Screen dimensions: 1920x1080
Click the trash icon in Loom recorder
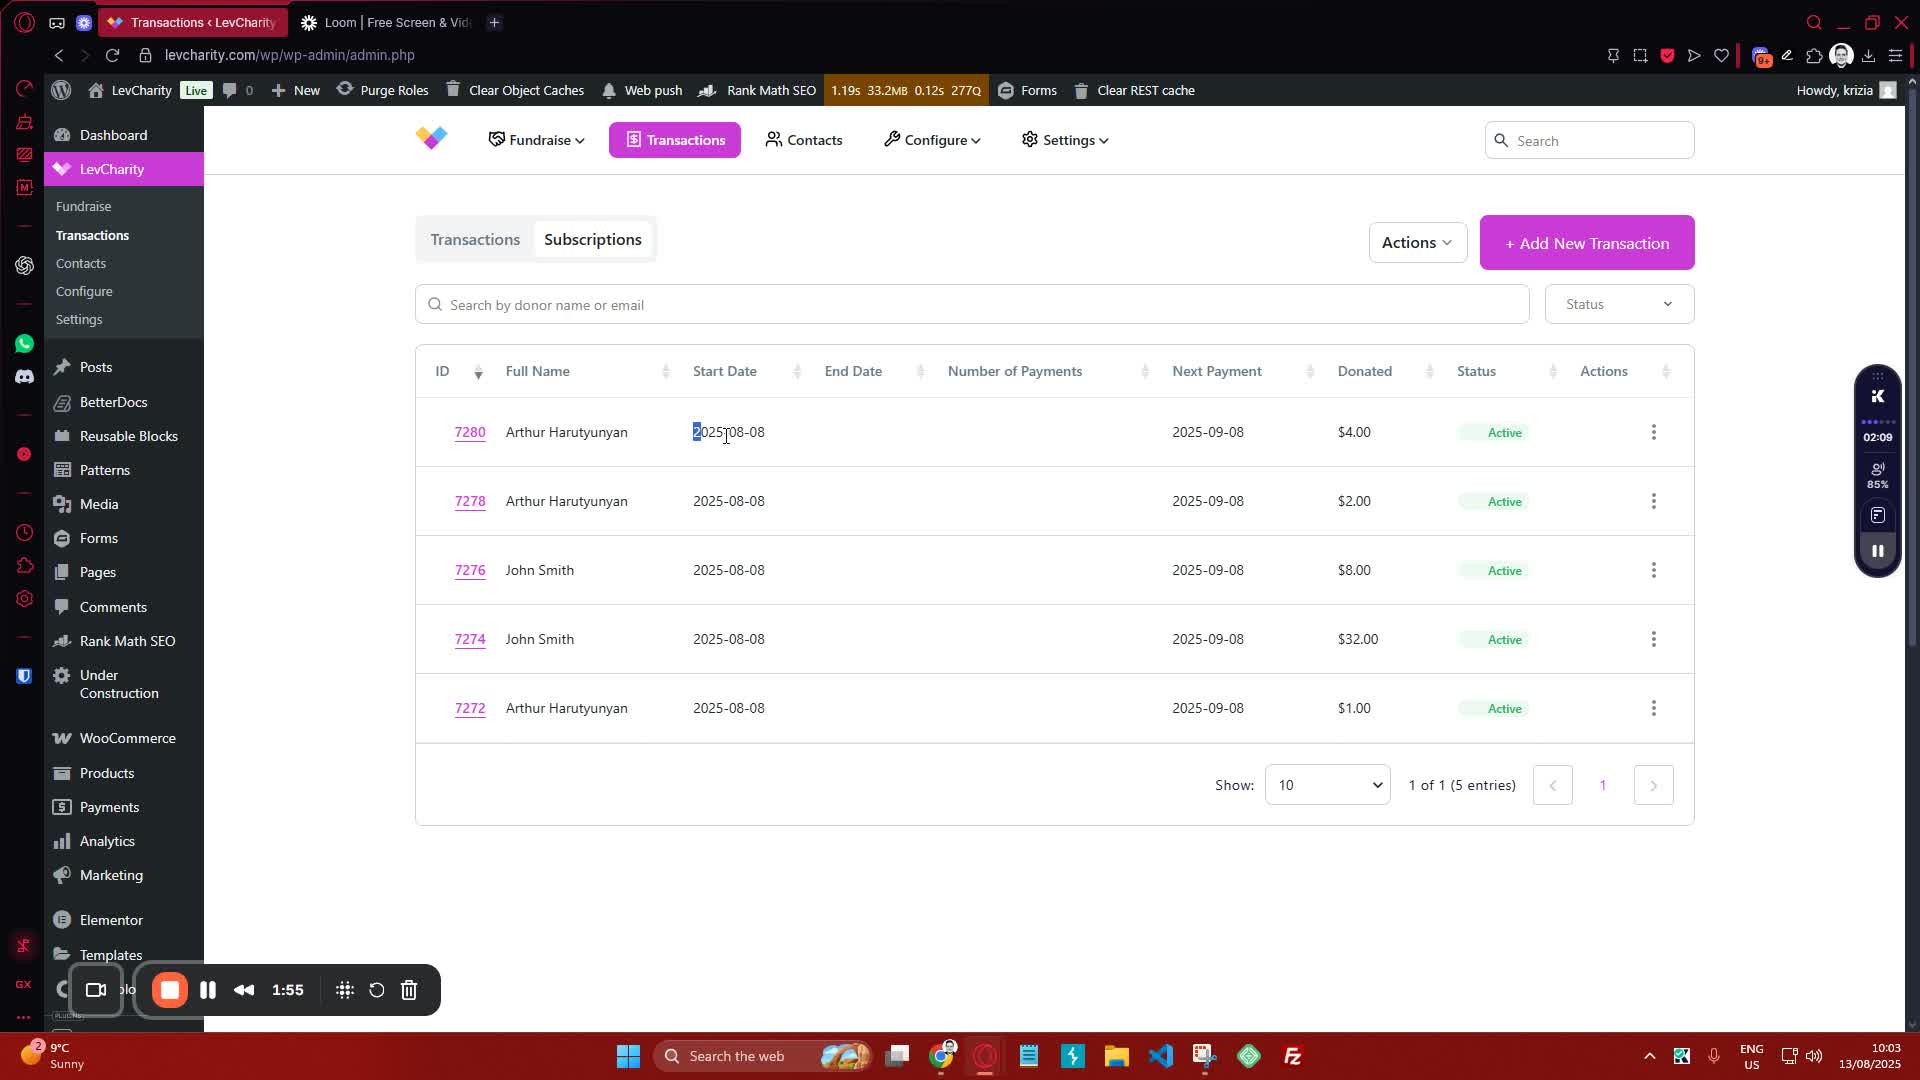pyautogui.click(x=409, y=990)
